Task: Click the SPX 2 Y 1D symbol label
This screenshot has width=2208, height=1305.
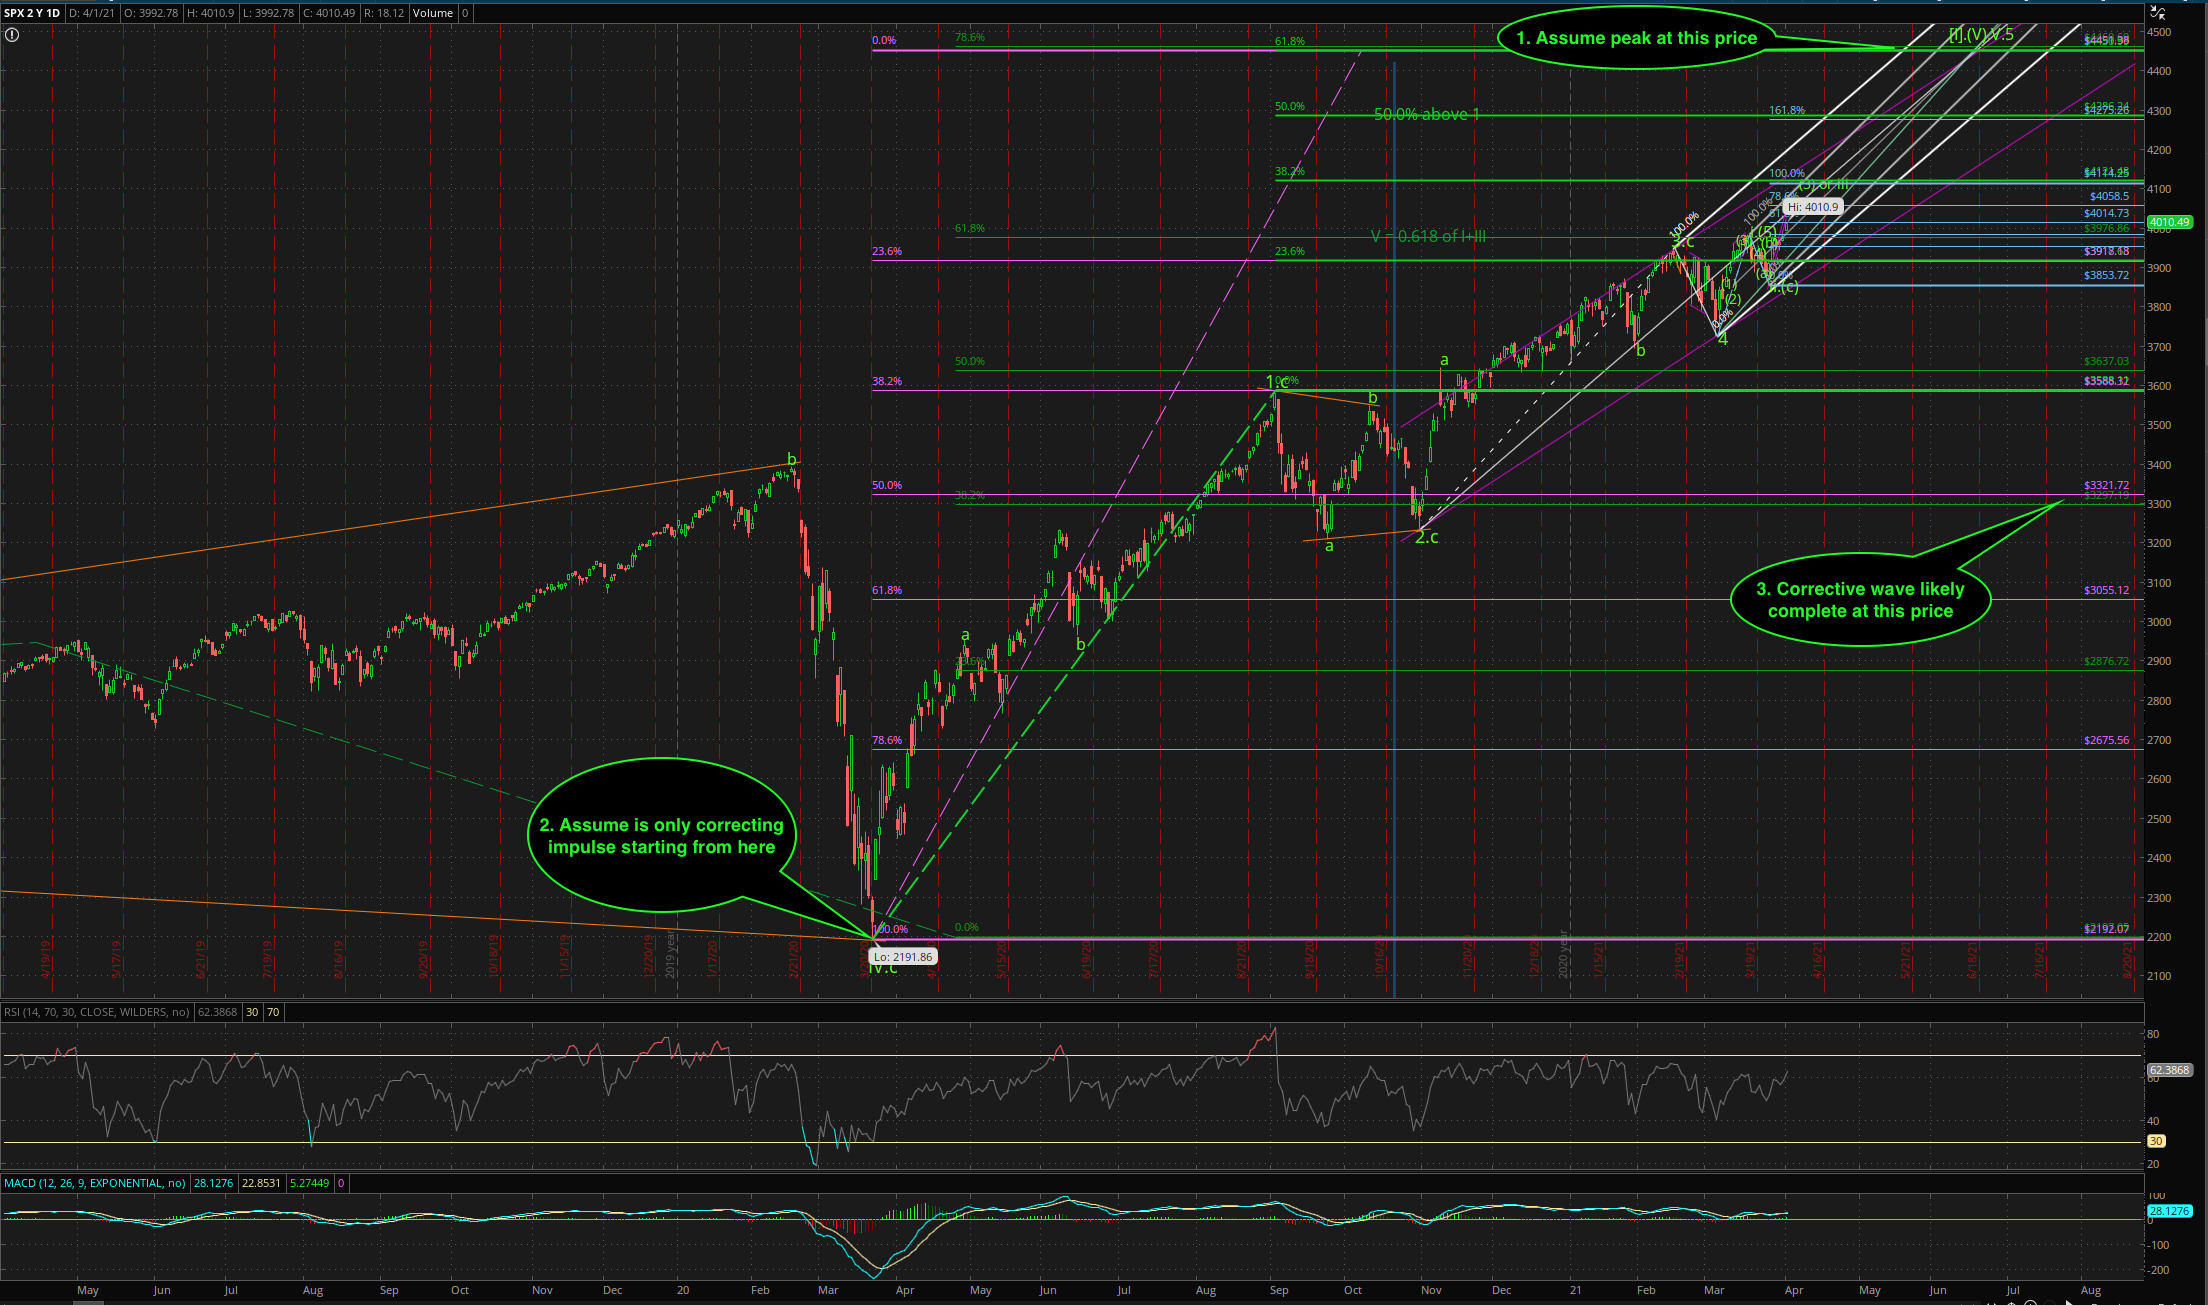Action: click(32, 13)
